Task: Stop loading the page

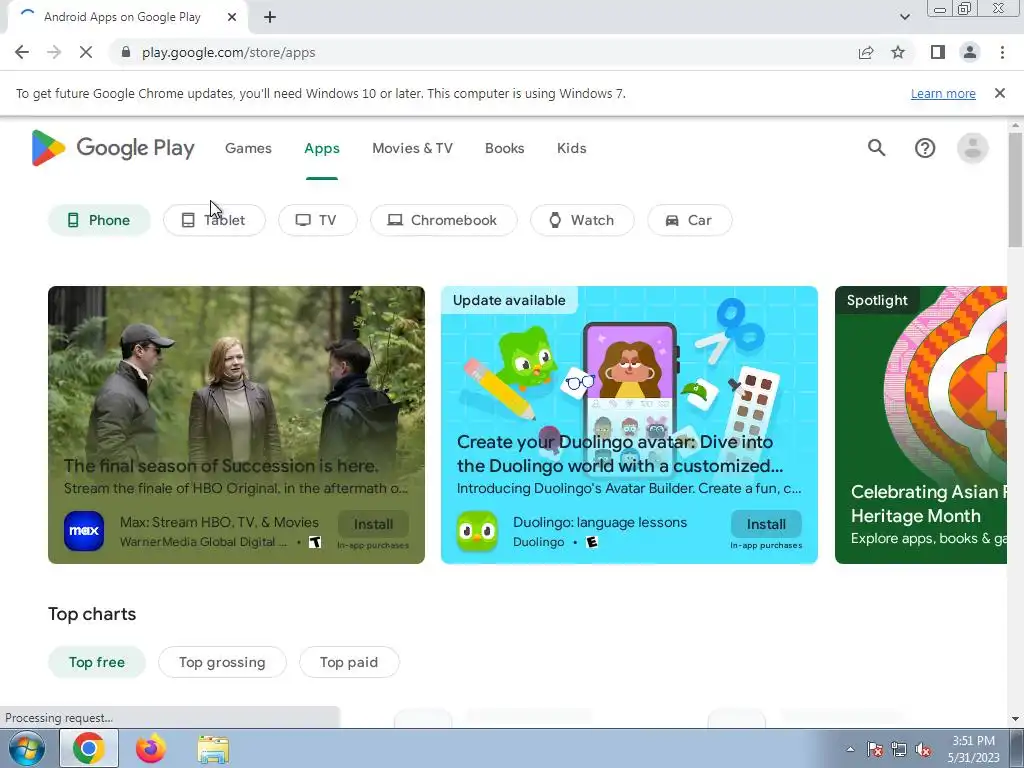Action: click(86, 52)
